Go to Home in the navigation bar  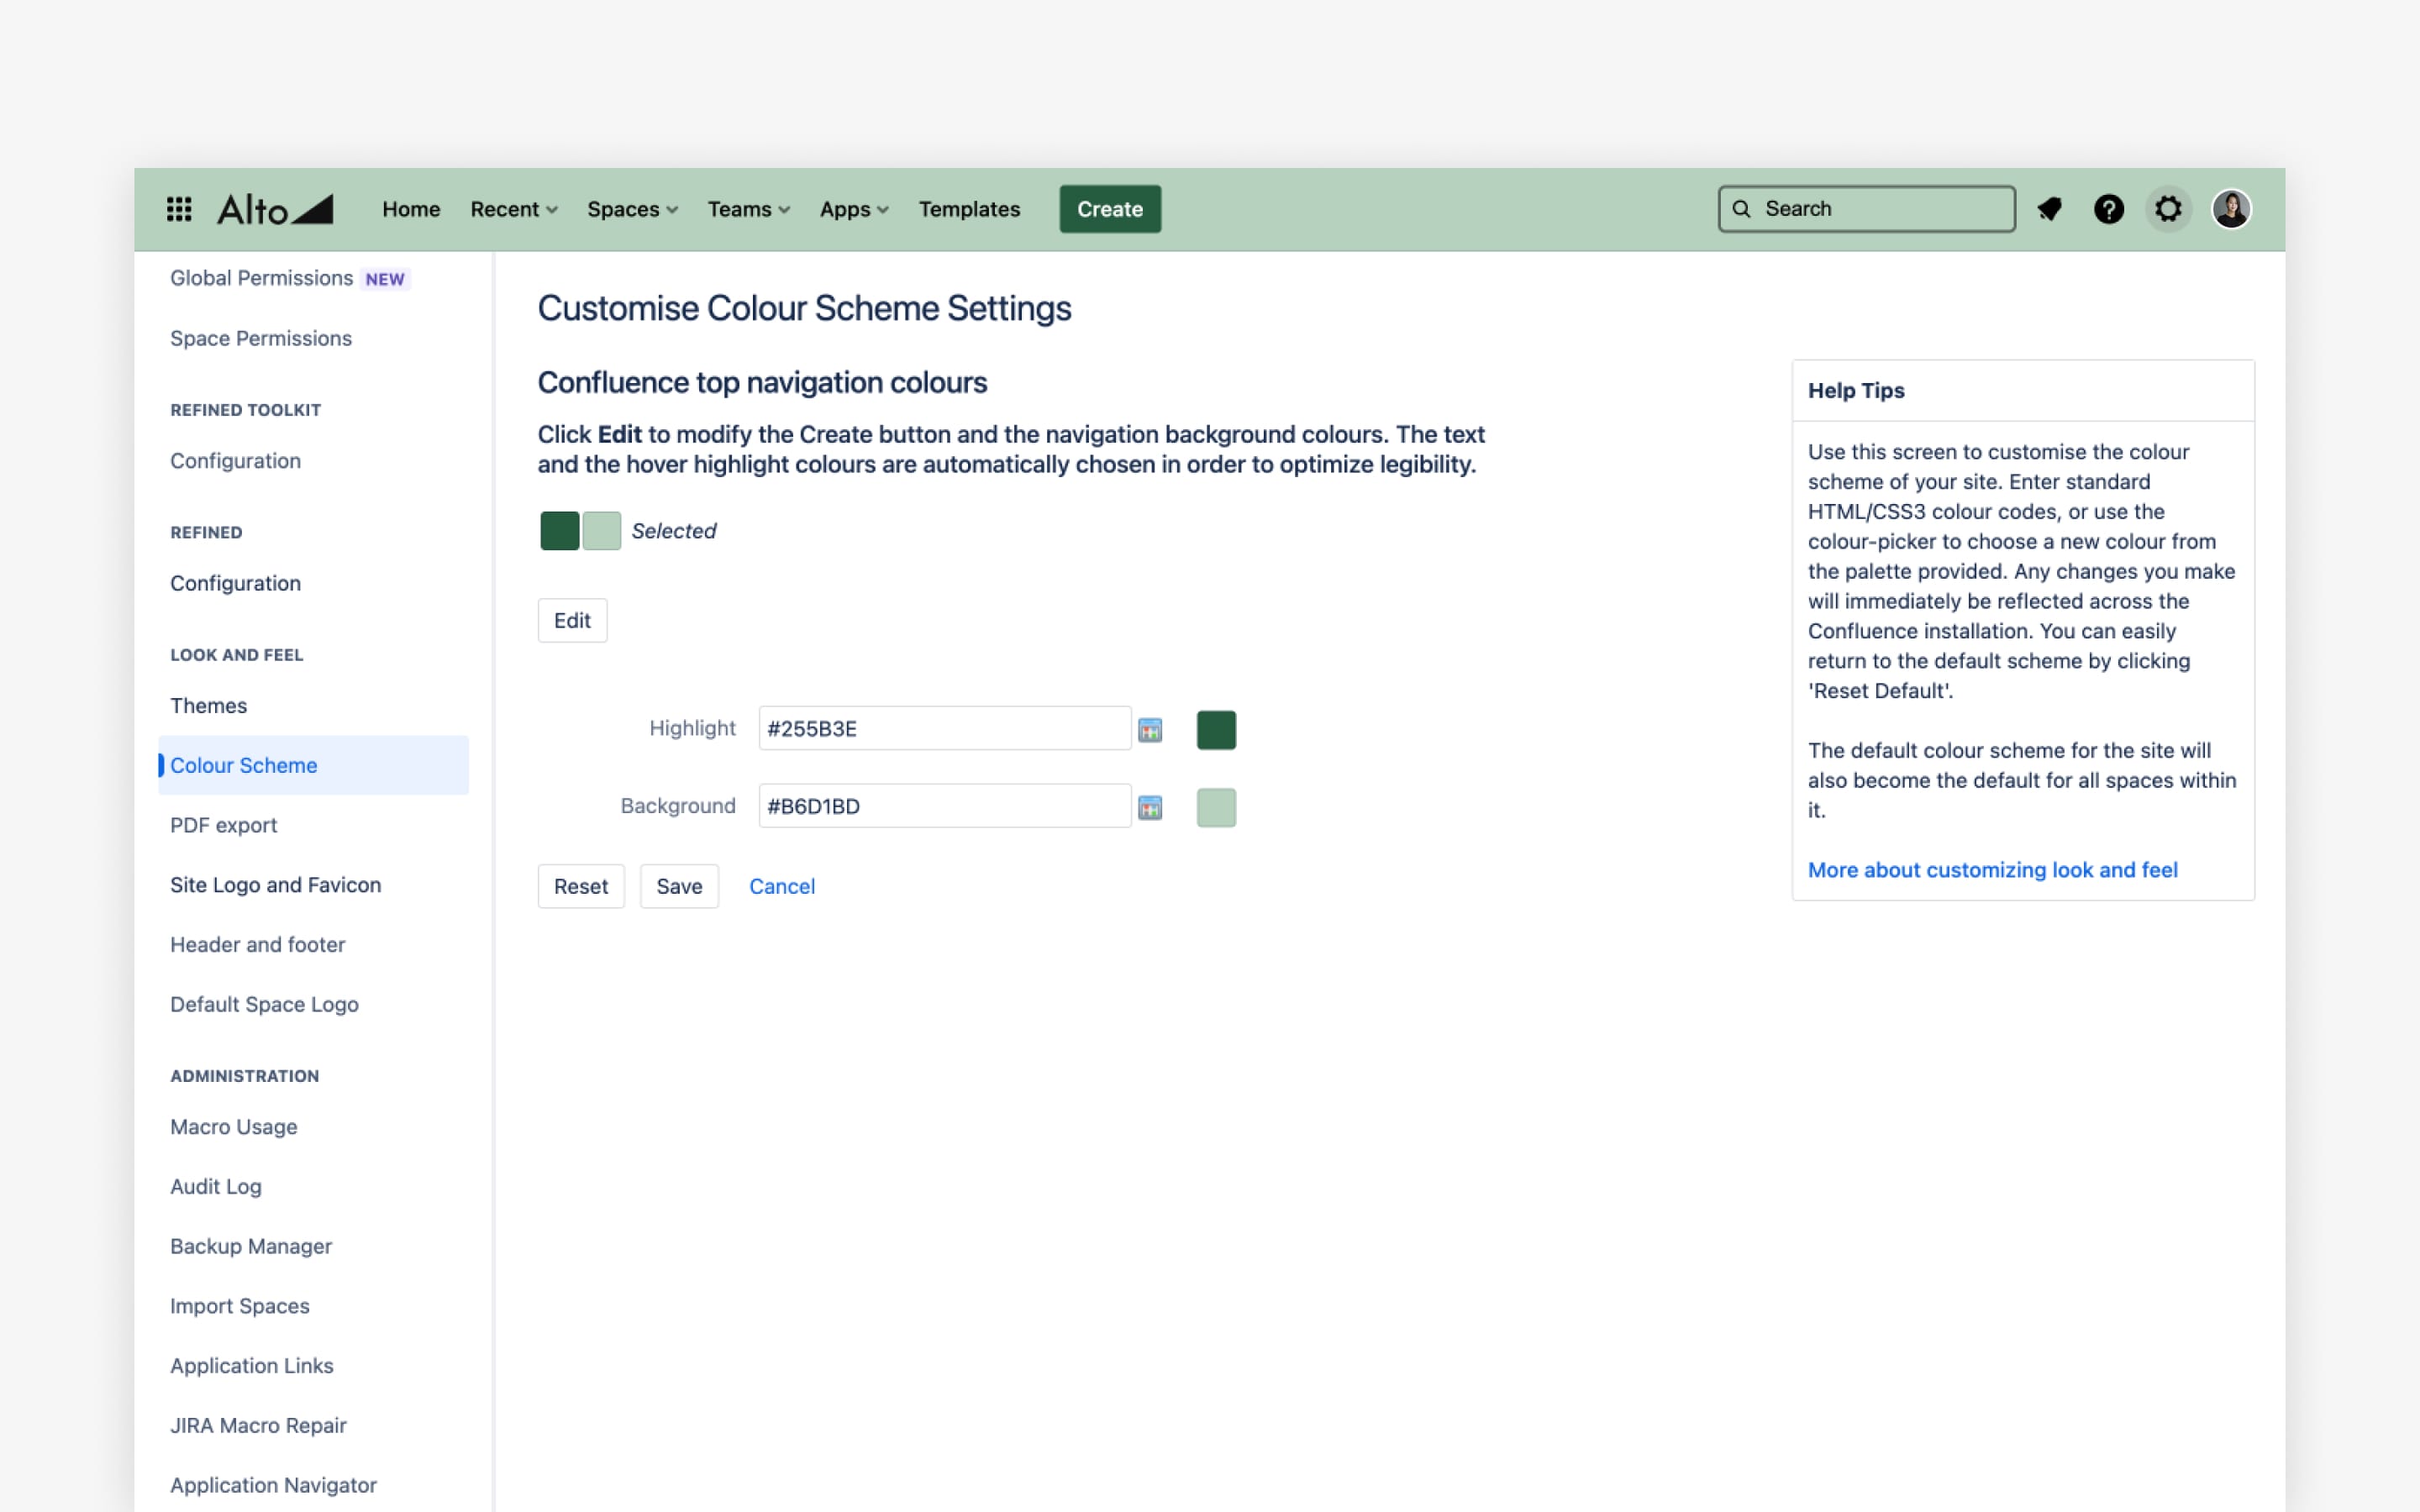pos(411,209)
